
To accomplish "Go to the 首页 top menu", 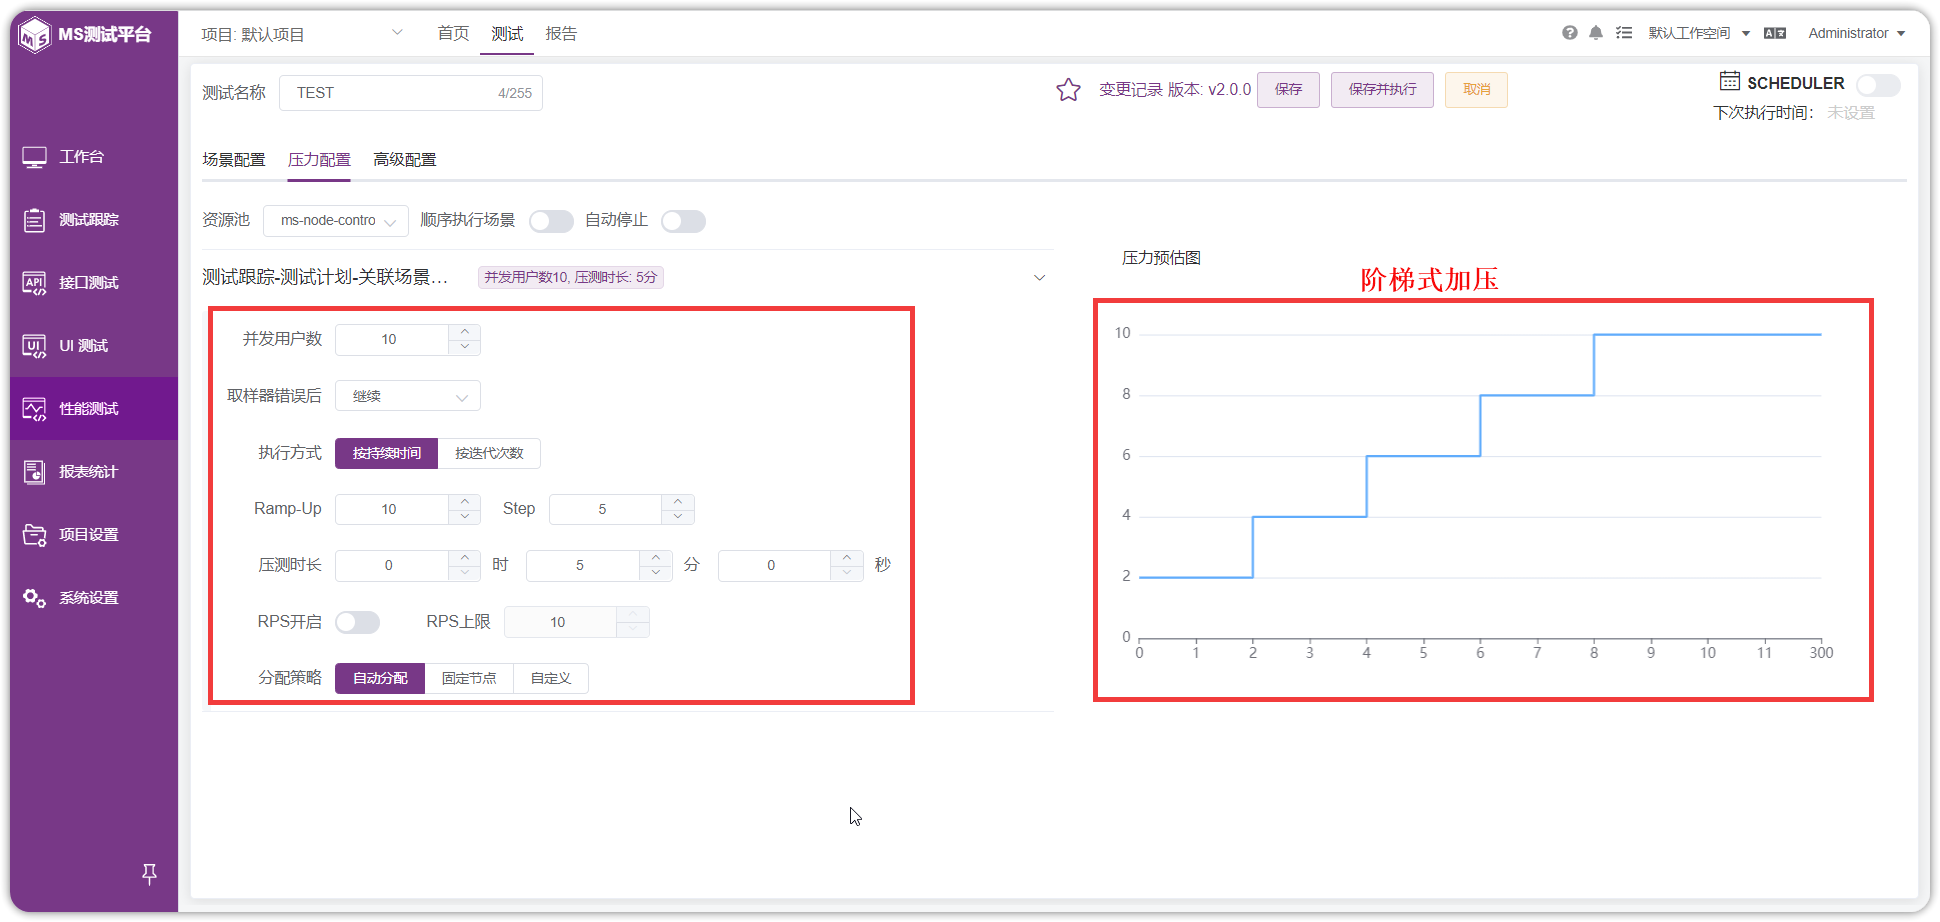I will (x=453, y=34).
